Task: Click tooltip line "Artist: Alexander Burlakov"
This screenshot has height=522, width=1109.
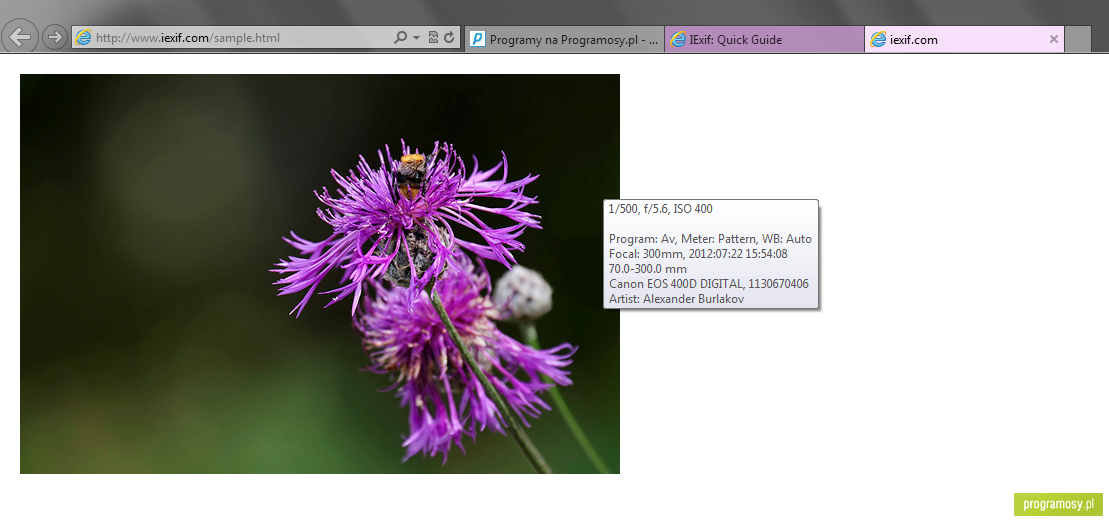Action: pyautogui.click(x=676, y=299)
